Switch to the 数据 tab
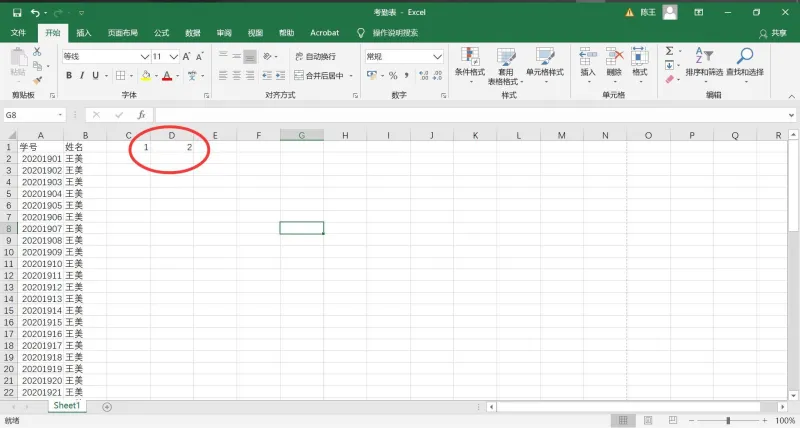This screenshot has width=800, height=428. click(193, 33)
